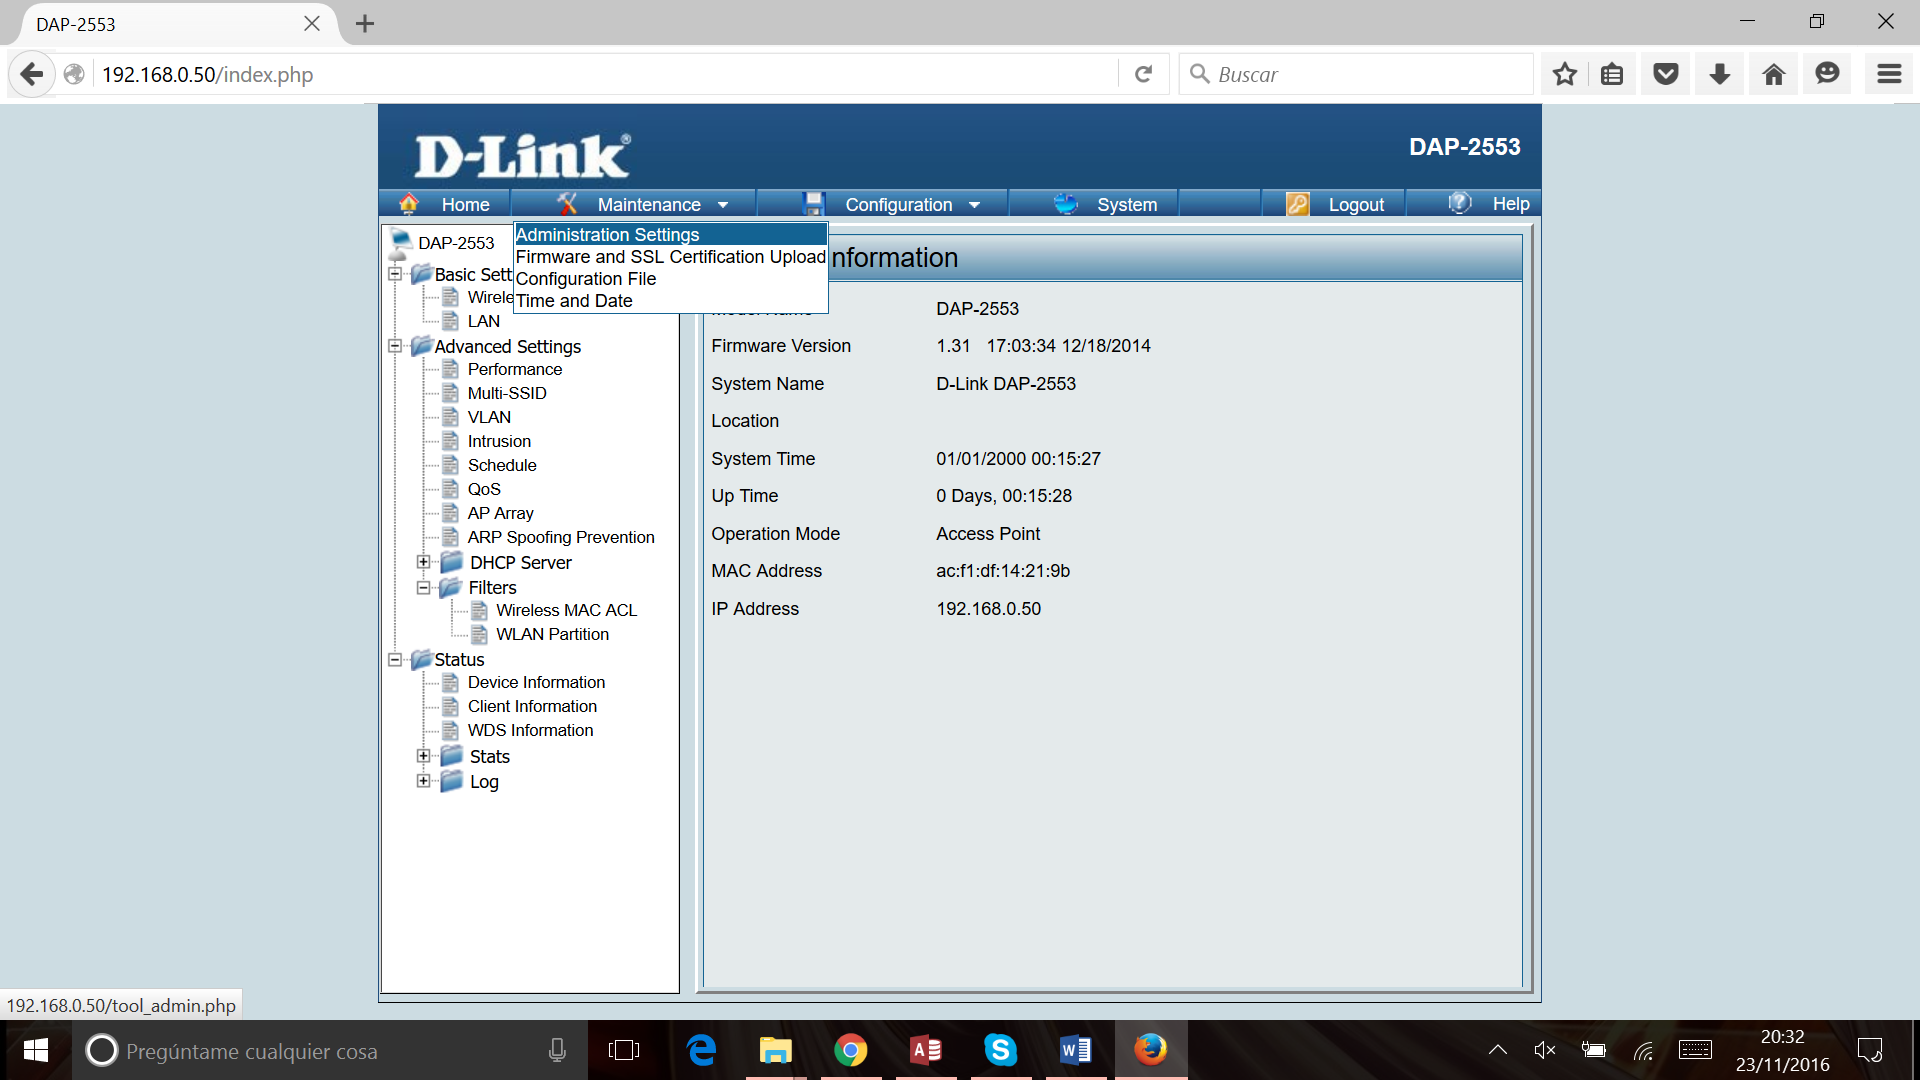Screen dimensions: 1920x1080
Task: Choose Firmware and SSL Certification Upload
Action: [671, 256]
